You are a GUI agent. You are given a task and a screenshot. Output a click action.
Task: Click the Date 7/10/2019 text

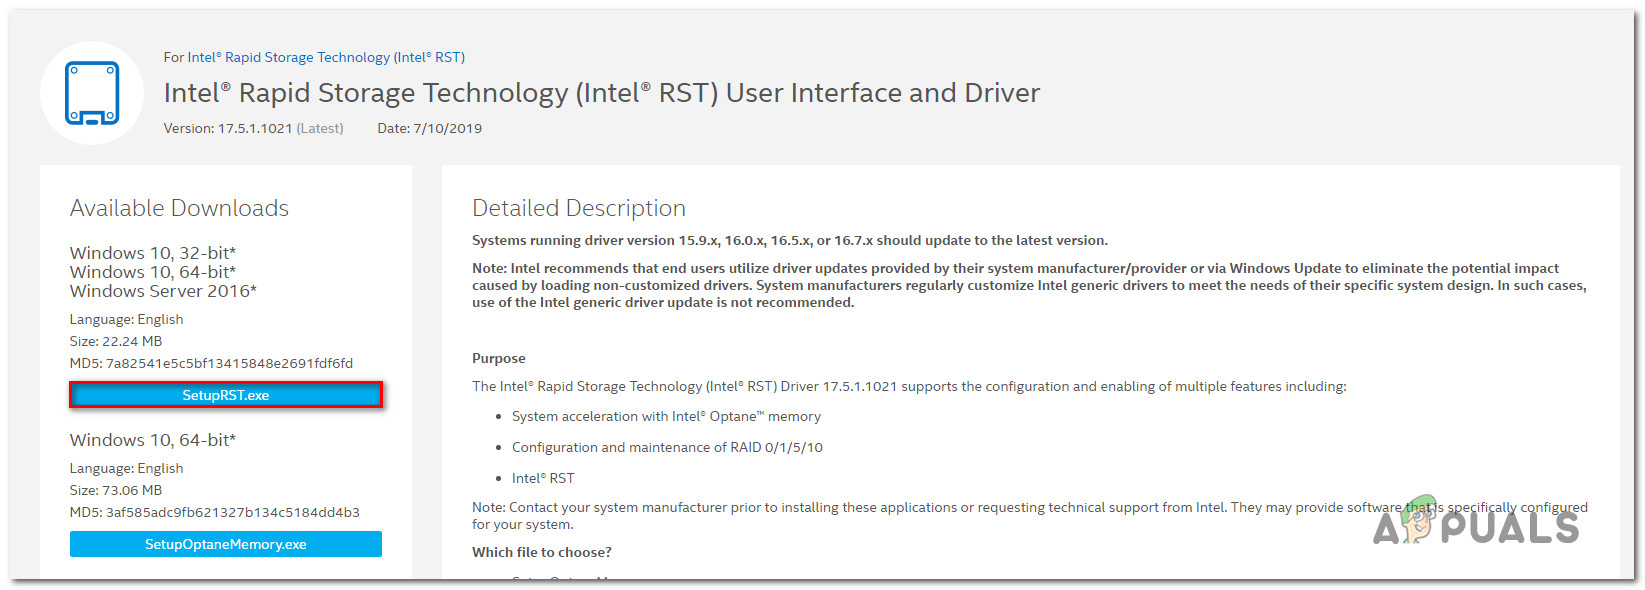tap(430, 128)
